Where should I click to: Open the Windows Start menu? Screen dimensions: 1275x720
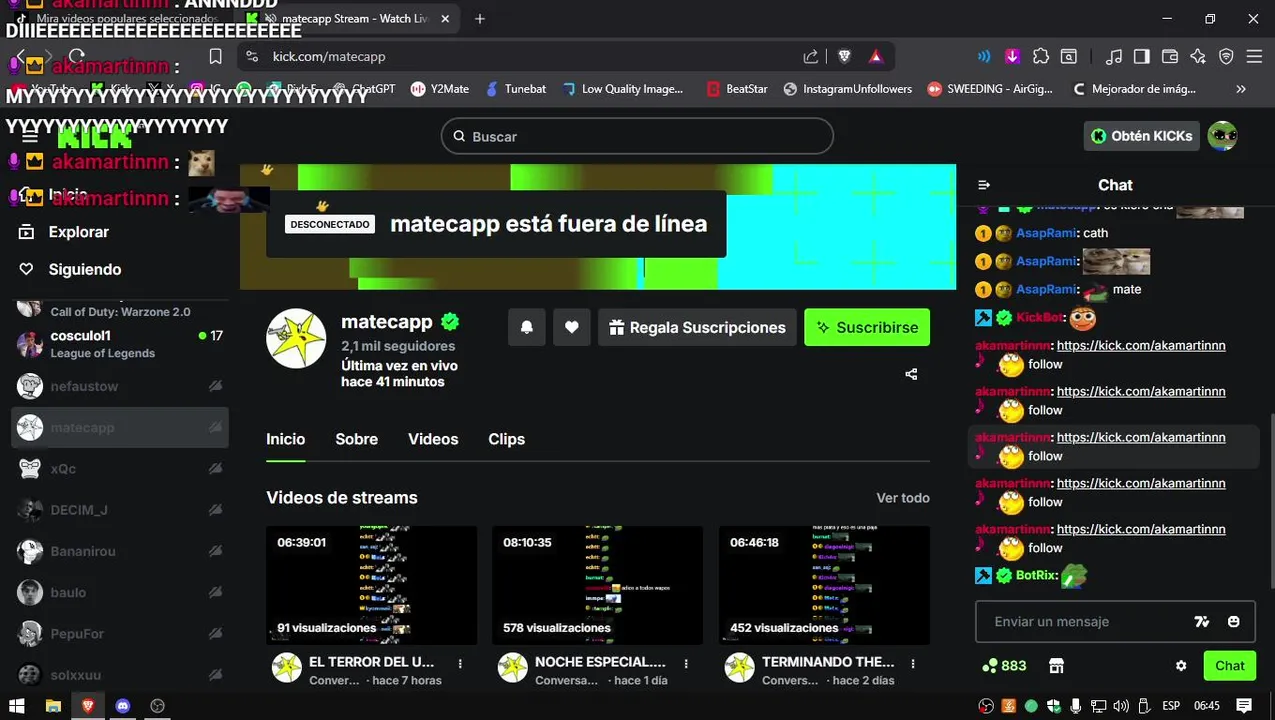click(17, 706)
